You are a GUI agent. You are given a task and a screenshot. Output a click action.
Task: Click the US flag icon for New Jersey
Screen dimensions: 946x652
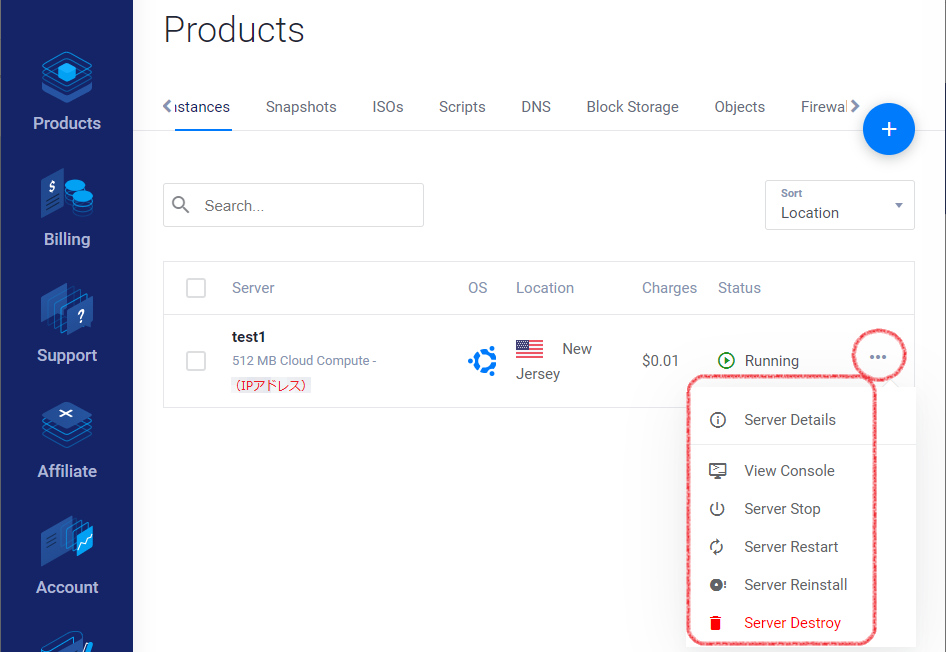coord(529,349)
